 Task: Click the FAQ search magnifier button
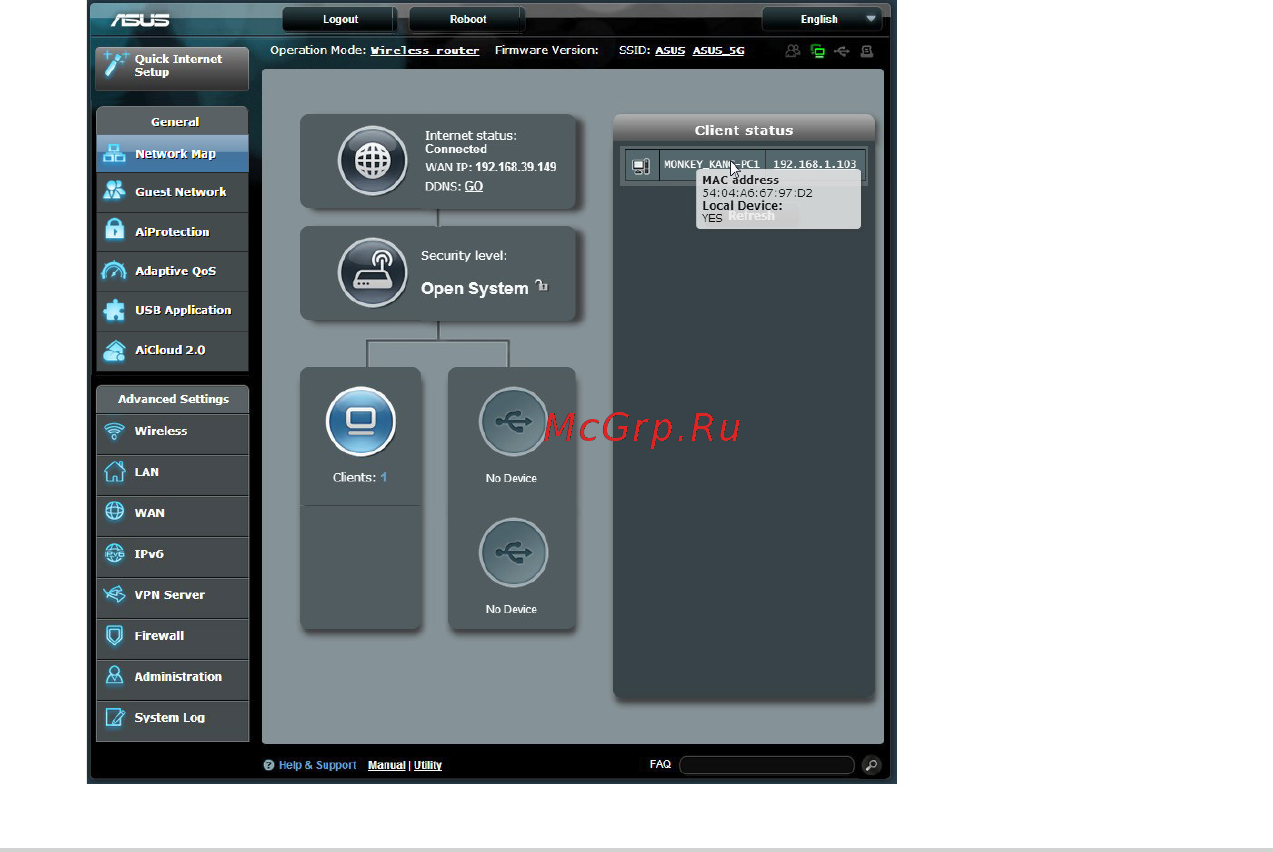click(872, 765)
